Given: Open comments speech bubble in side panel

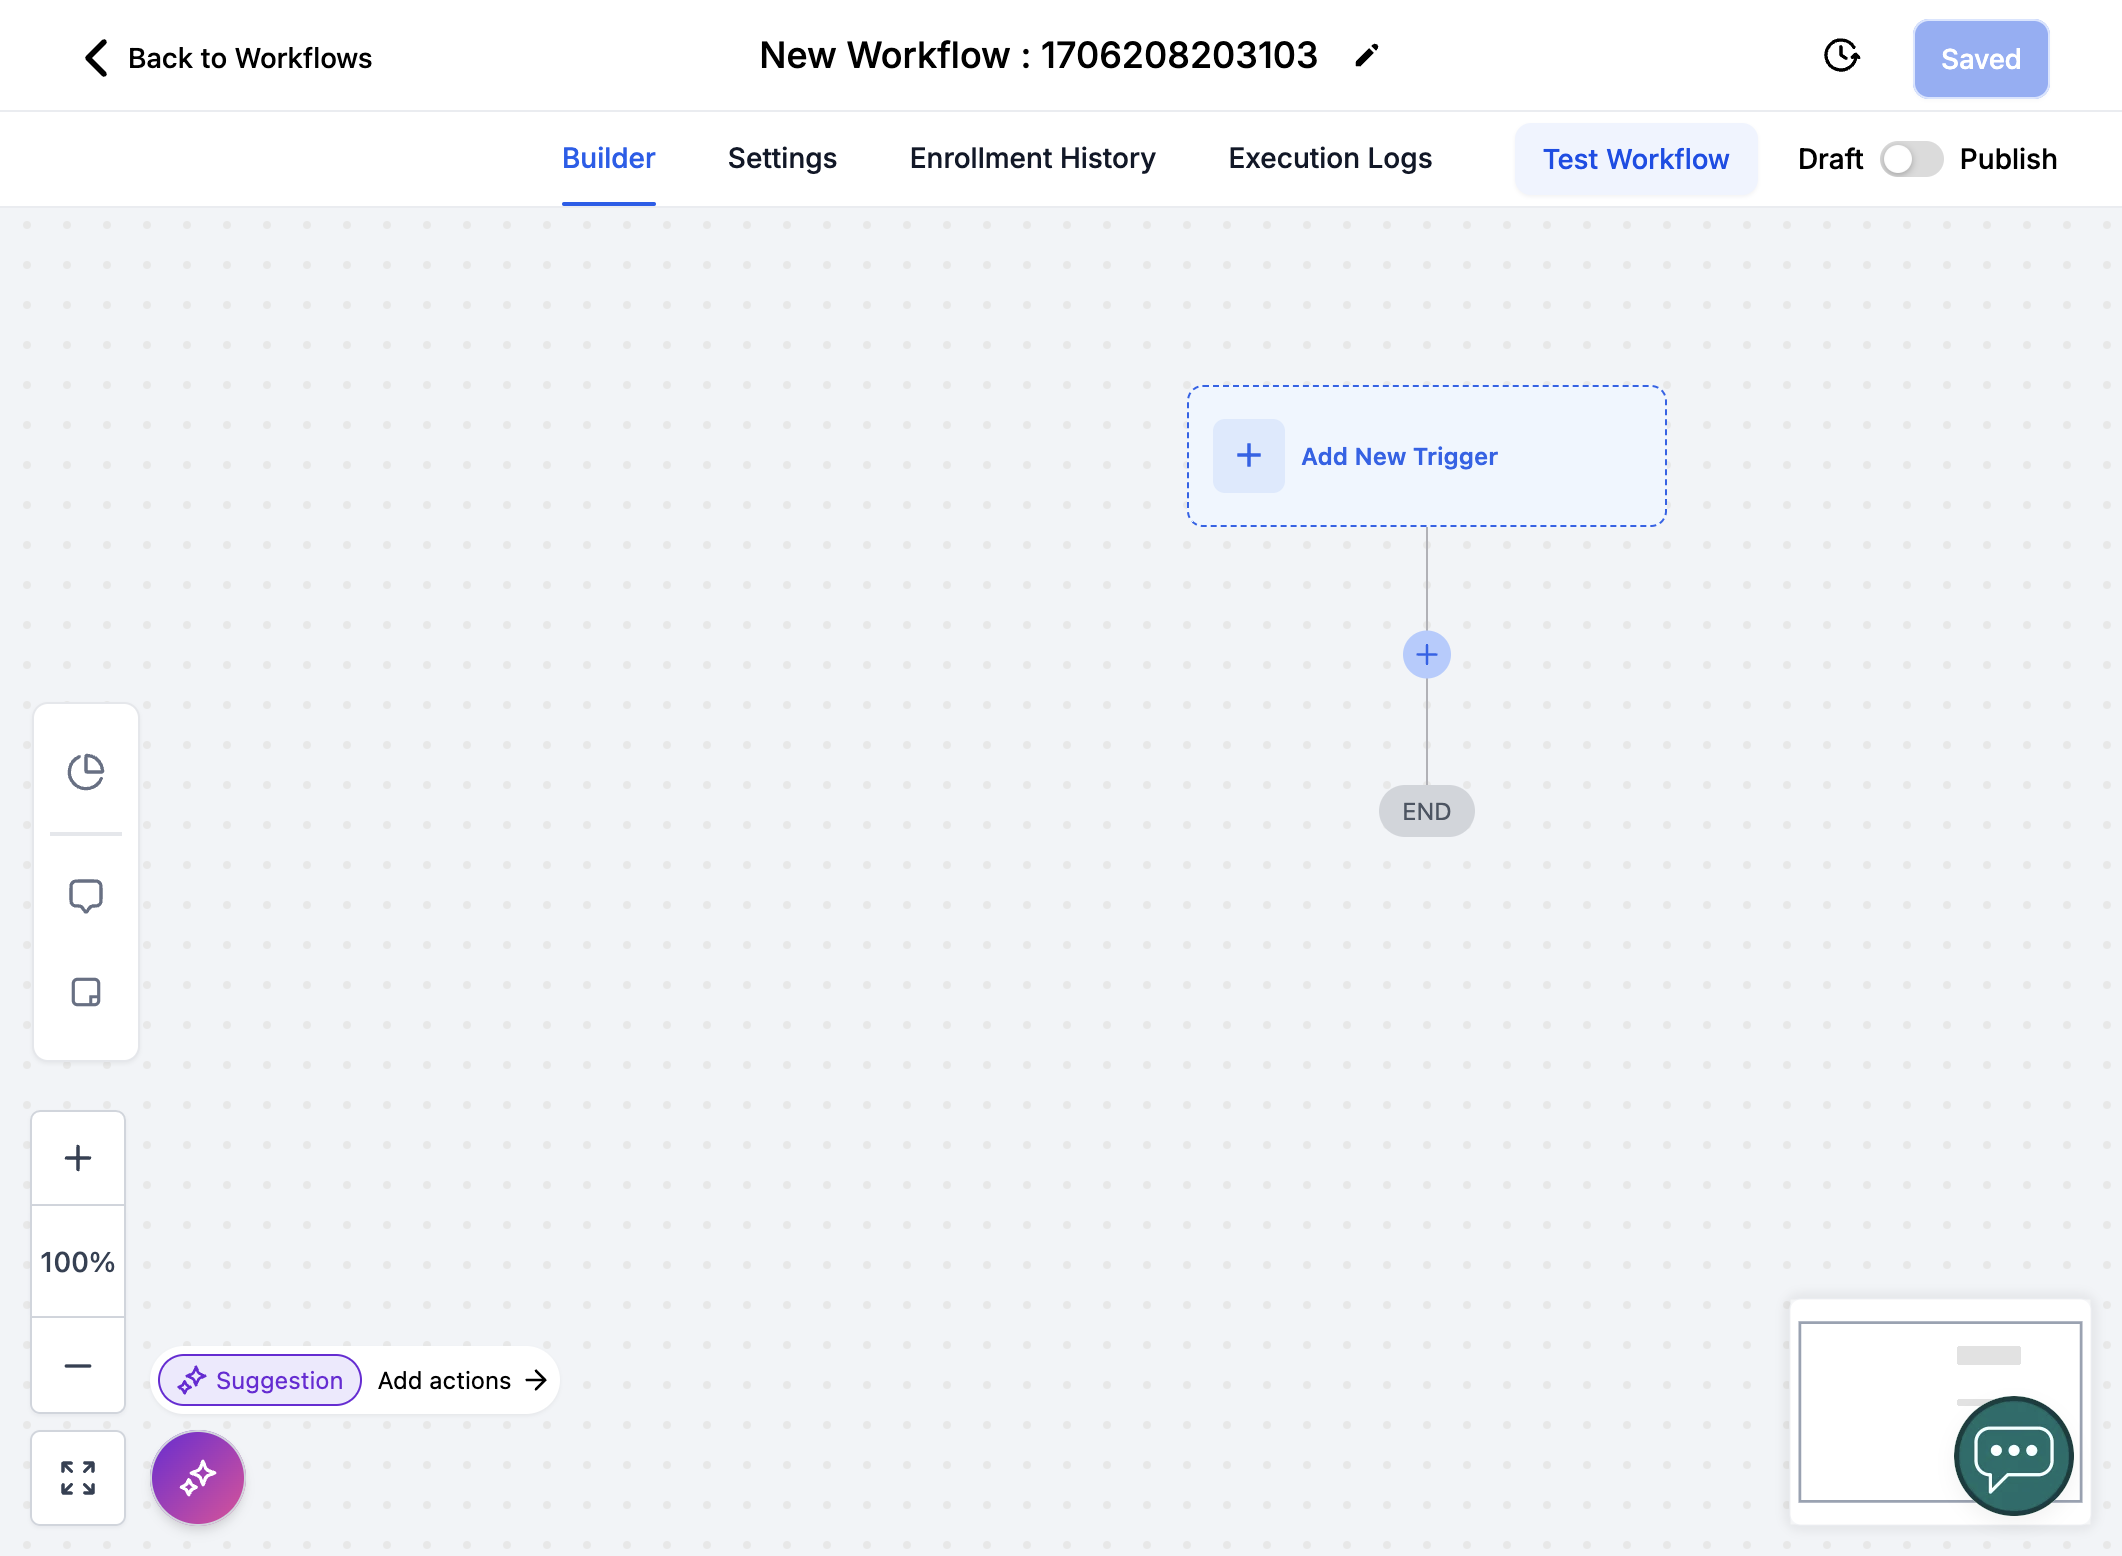Looking at the screenshot, I should point(86,896).
